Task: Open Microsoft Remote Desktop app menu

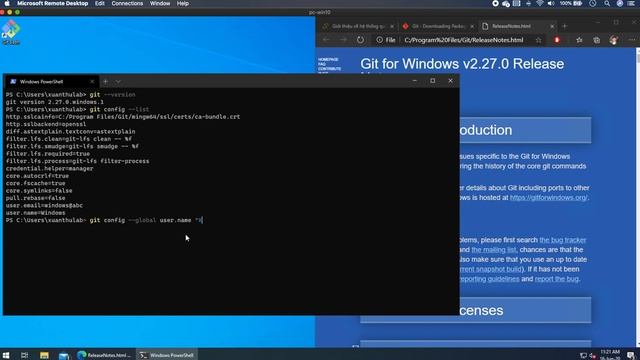Action: (53, 3)
